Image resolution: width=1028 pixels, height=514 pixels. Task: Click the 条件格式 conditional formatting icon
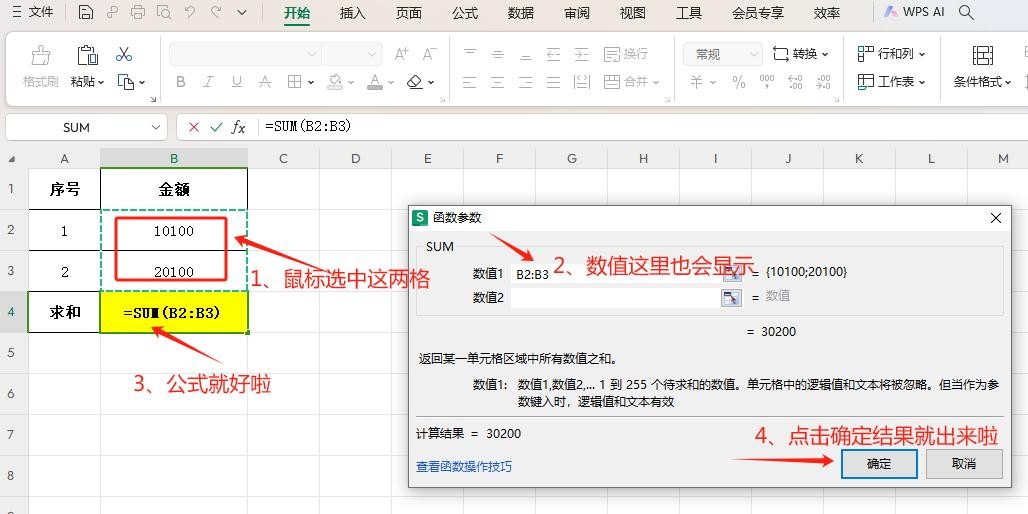pyautogui.click(x=982, y=55)
